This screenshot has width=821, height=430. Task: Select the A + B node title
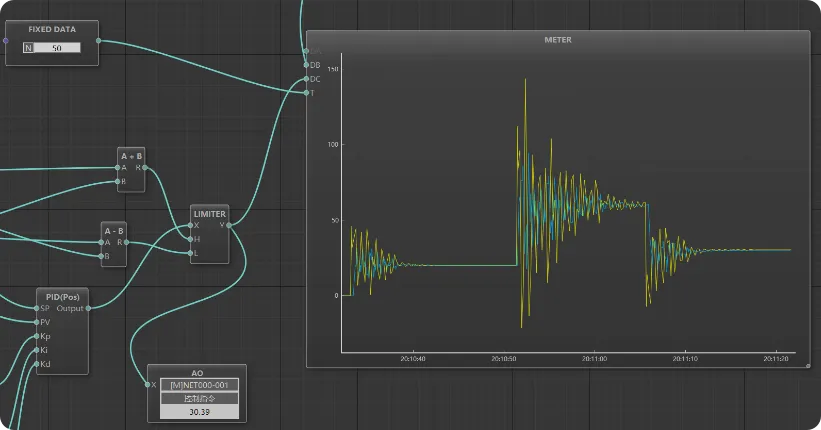click(131, 156)
